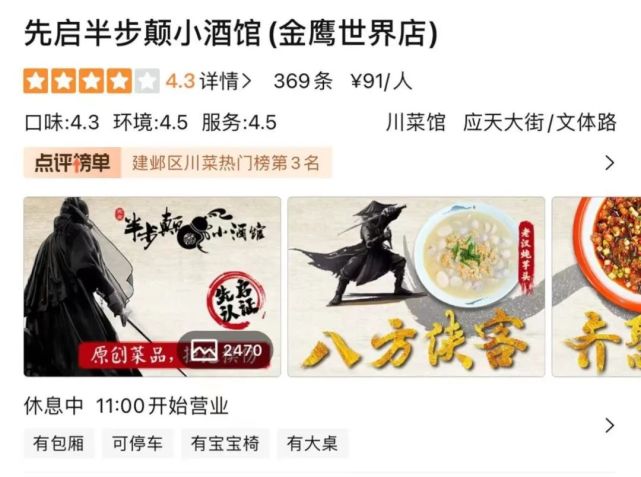
Task: Select the 有宝宝椅 tag
Action: coord(225,443)
